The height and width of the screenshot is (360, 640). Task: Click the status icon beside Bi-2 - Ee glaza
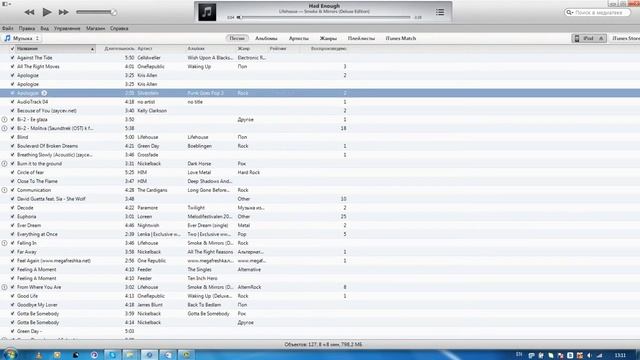point(4,120)
